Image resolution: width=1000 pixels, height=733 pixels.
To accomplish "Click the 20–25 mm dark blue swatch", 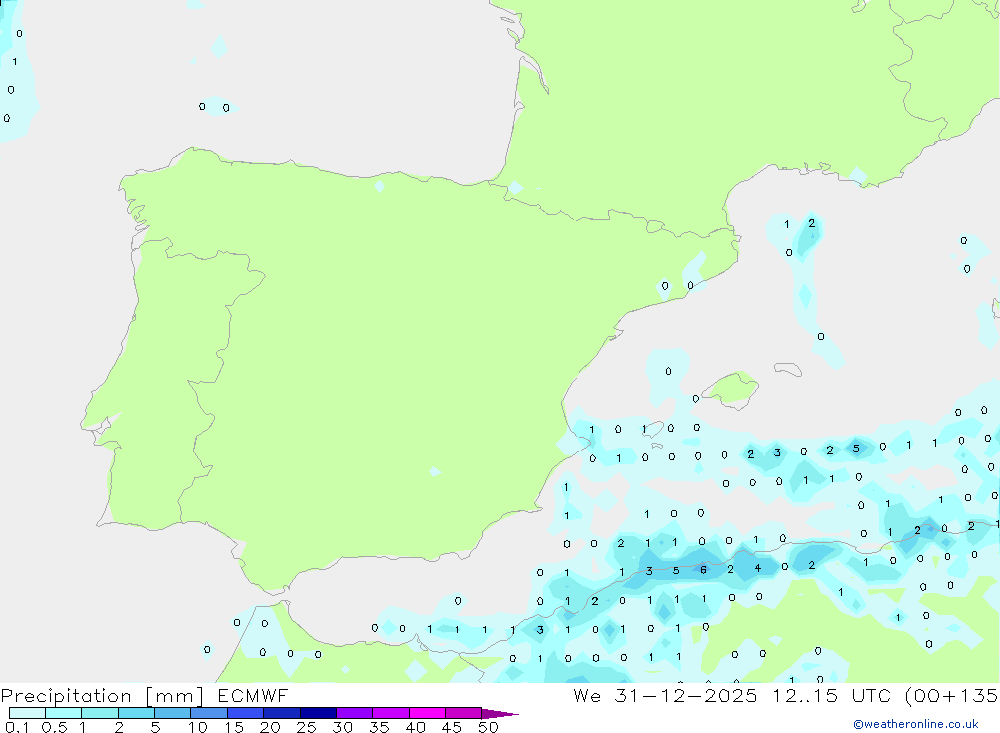I will (282, 713).
